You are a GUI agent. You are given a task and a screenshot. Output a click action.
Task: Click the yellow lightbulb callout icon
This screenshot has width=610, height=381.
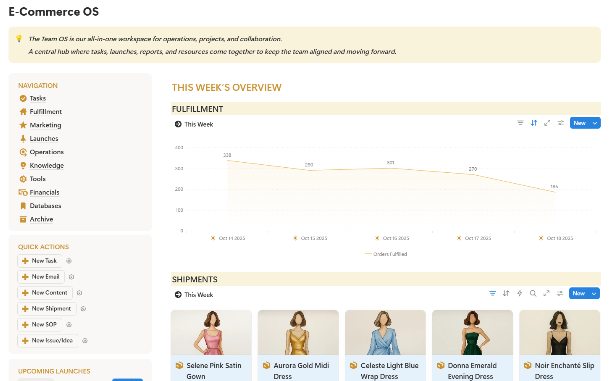[19, 39]
